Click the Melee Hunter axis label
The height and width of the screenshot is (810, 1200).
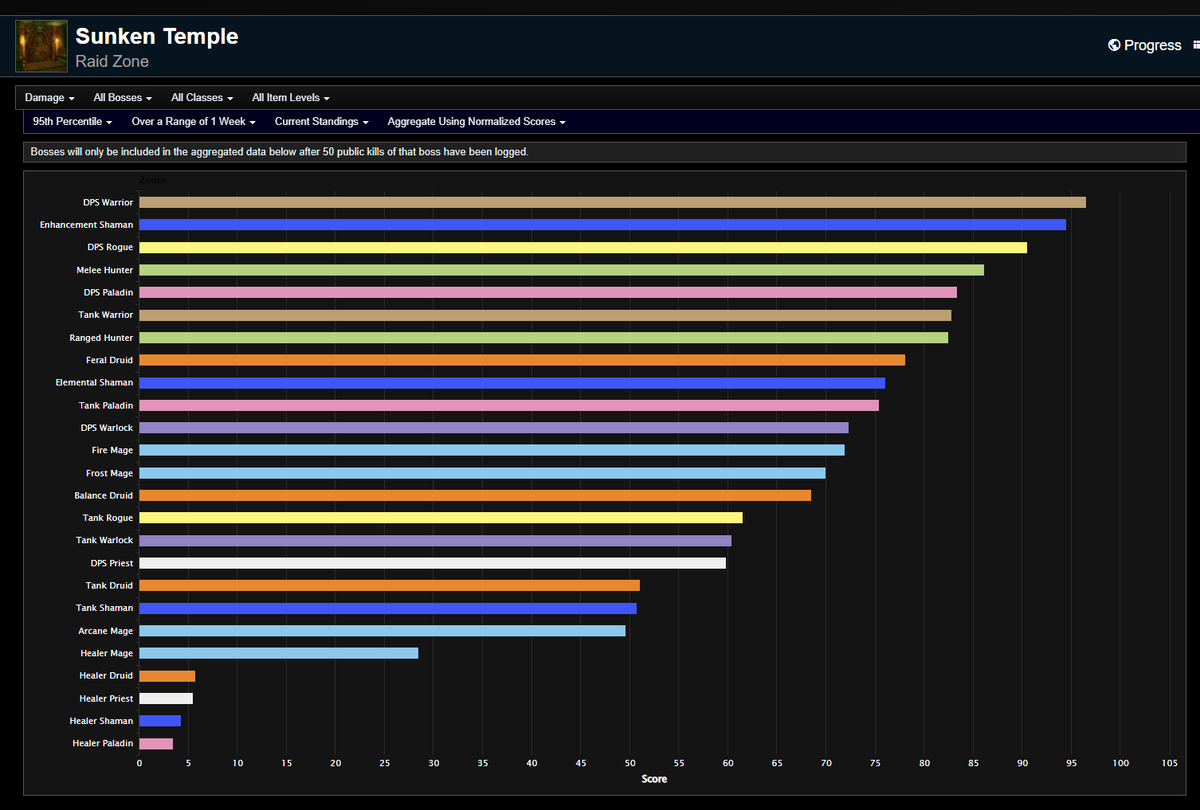(x=105, y=270)
